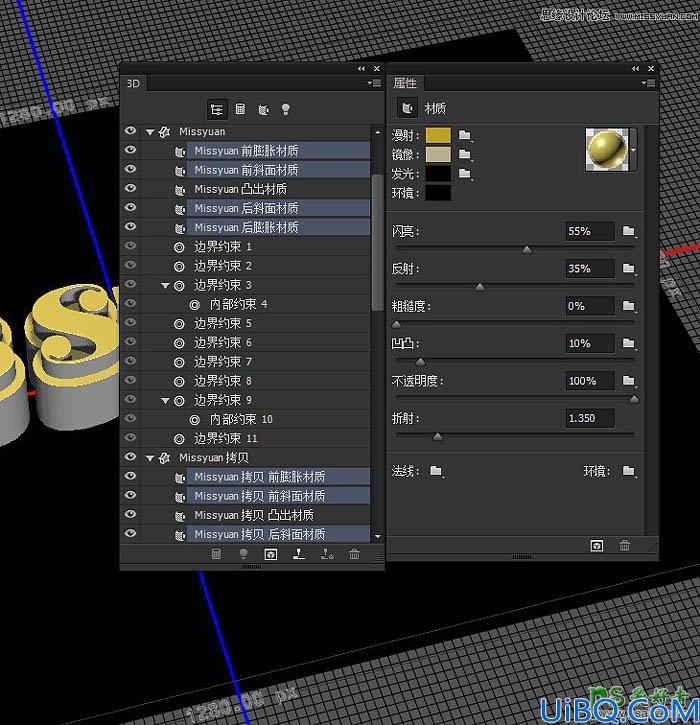The width and height of the screenshot is (700, 725).
Task: Toggle visibility of Missyuan 拷贝 mesh
Action: coord(130,457)
